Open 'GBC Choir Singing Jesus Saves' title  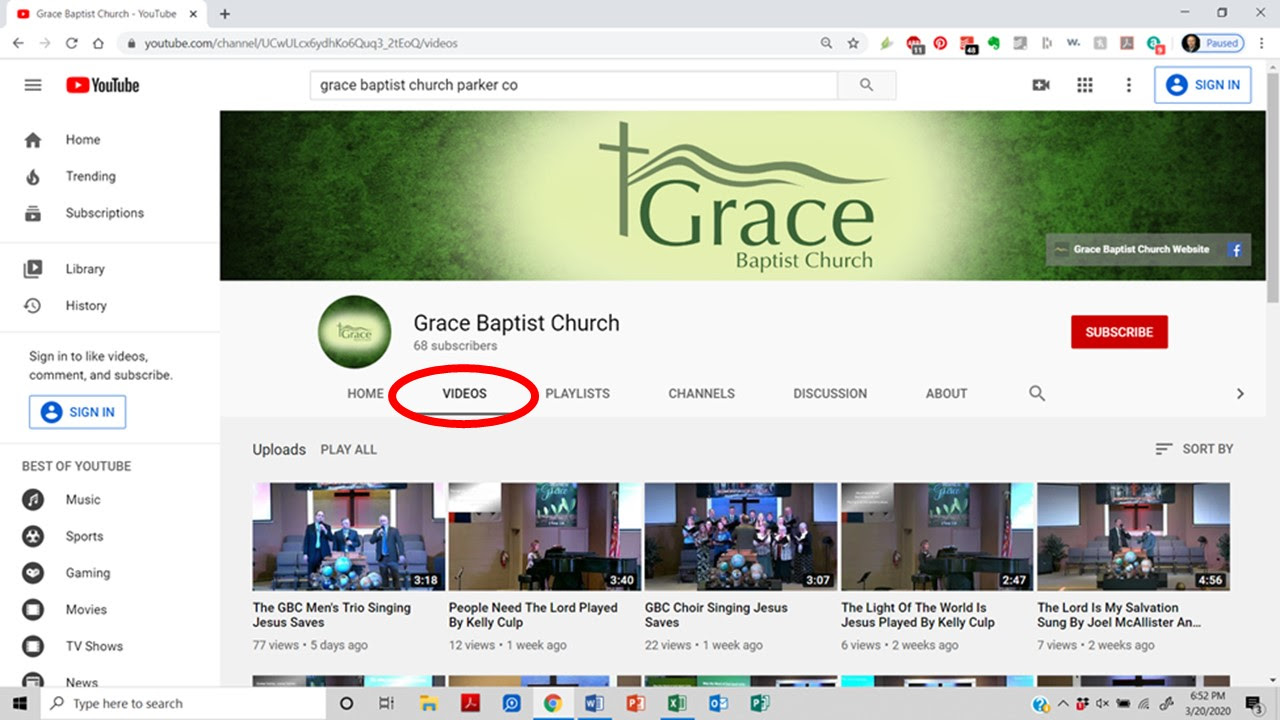[716, 615]
